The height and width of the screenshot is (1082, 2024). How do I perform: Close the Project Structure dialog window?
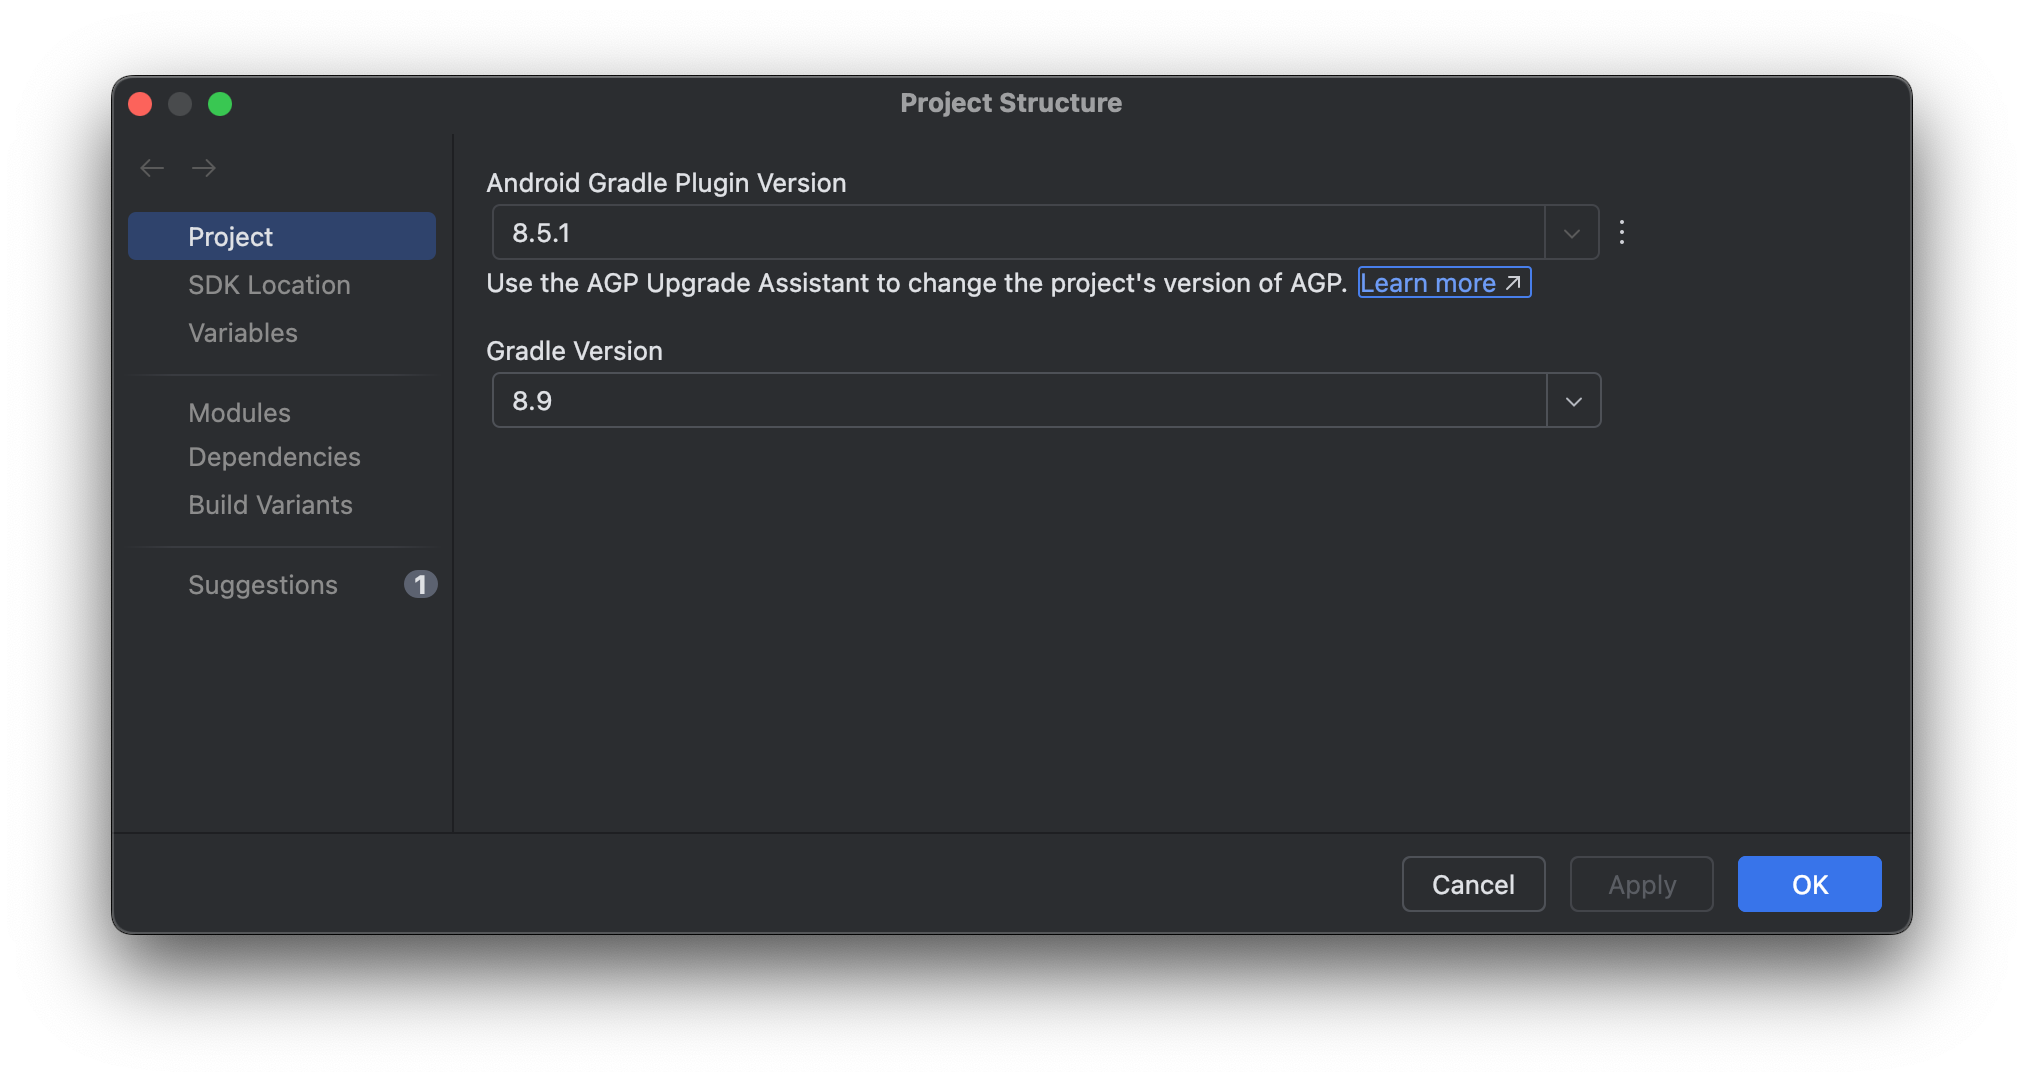click(x=140, y=104)
